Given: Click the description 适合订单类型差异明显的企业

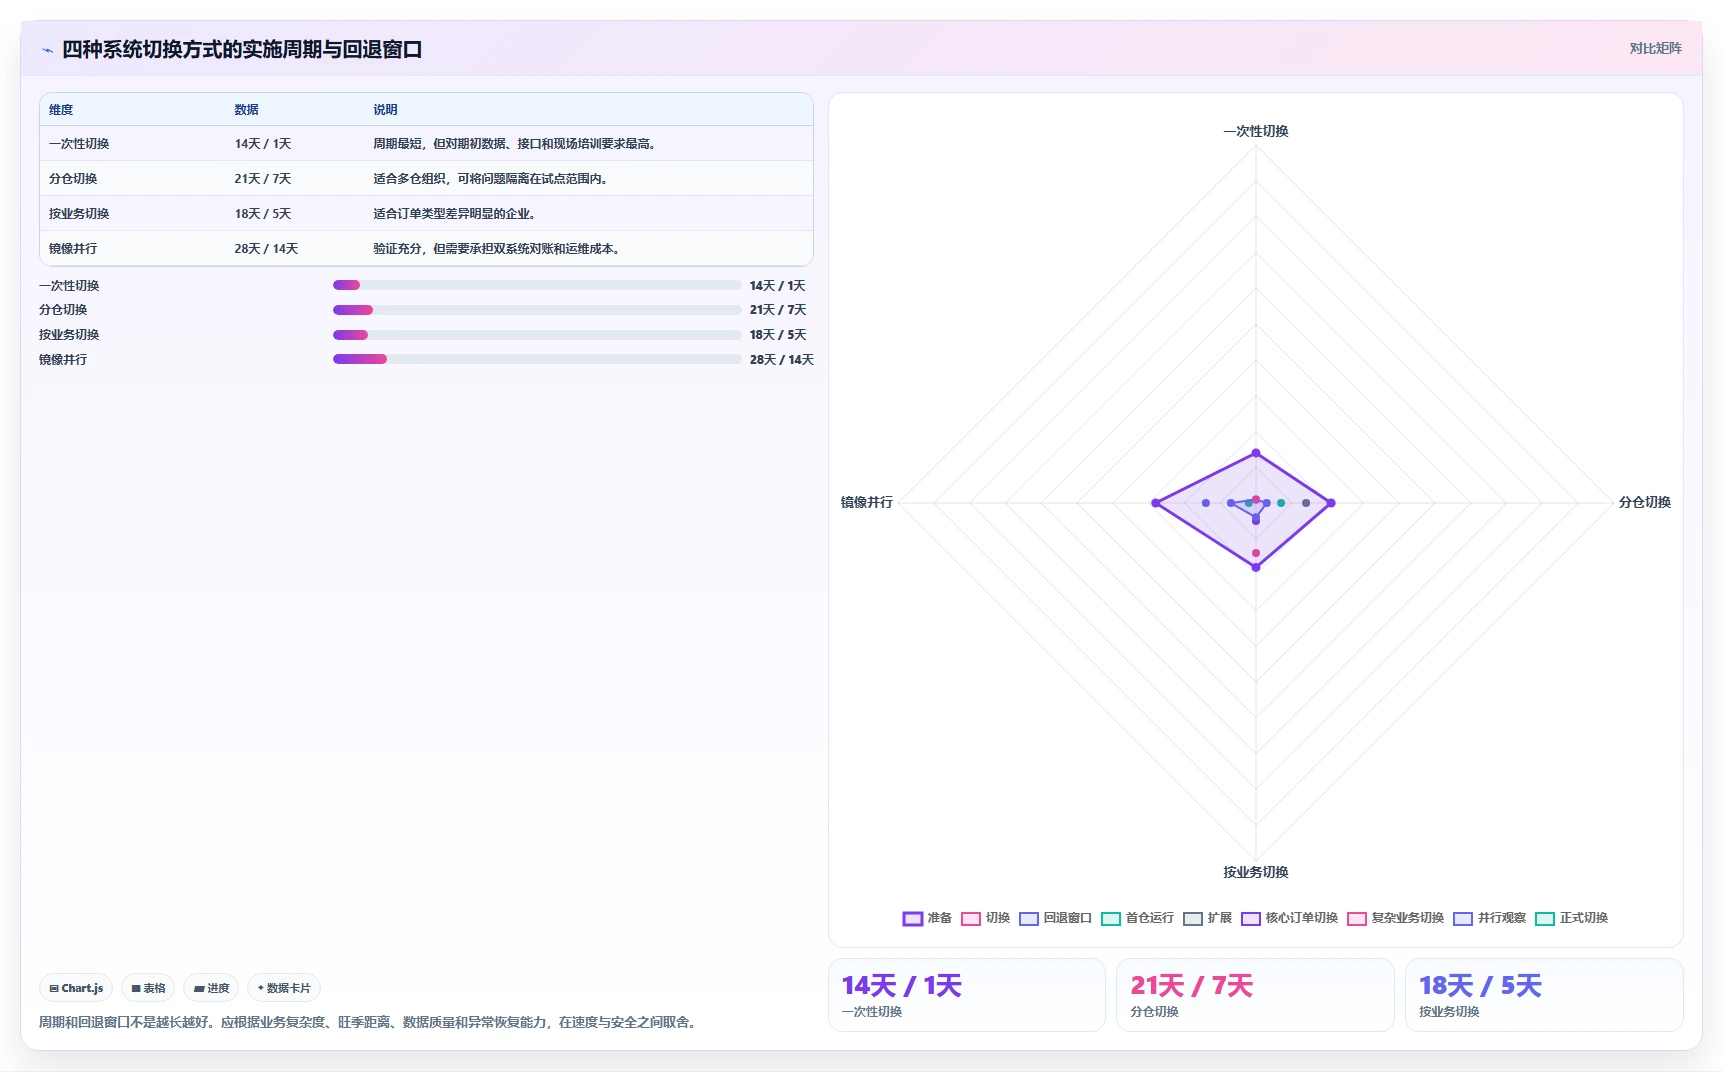Looking at the screenshot, I should 456,214.
